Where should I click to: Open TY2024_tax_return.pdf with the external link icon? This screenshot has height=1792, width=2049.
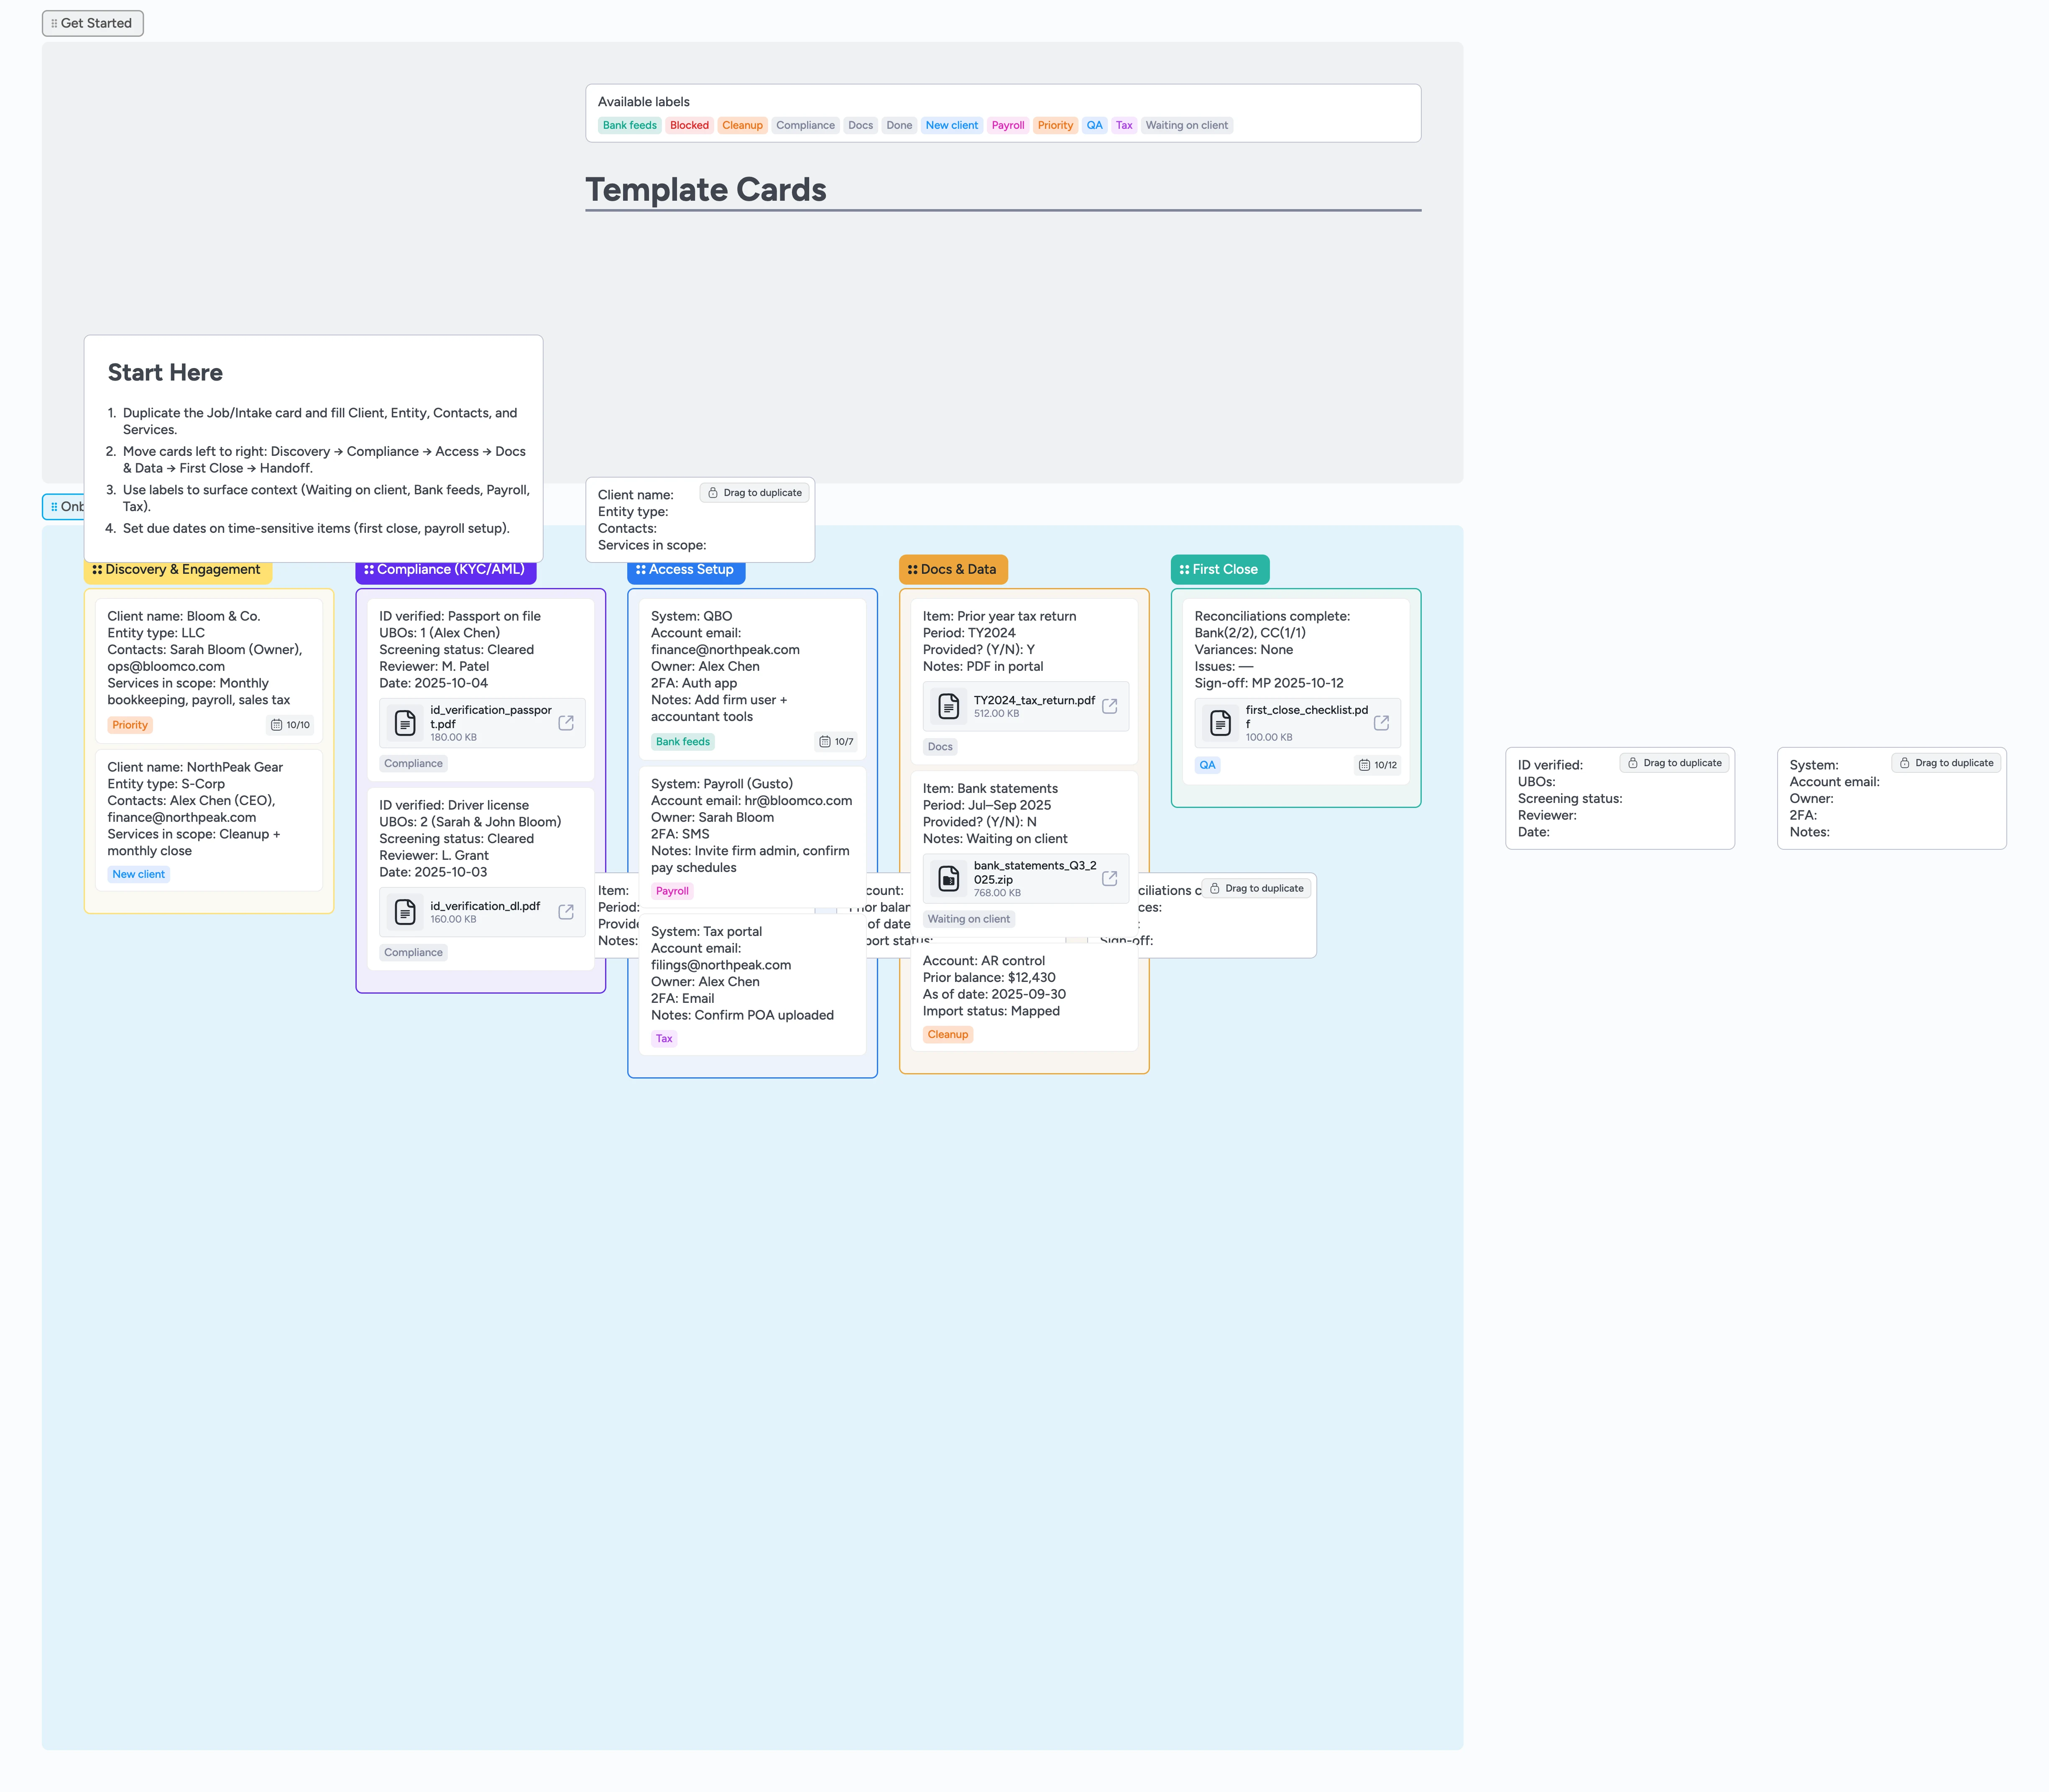tap(1110, 705)
